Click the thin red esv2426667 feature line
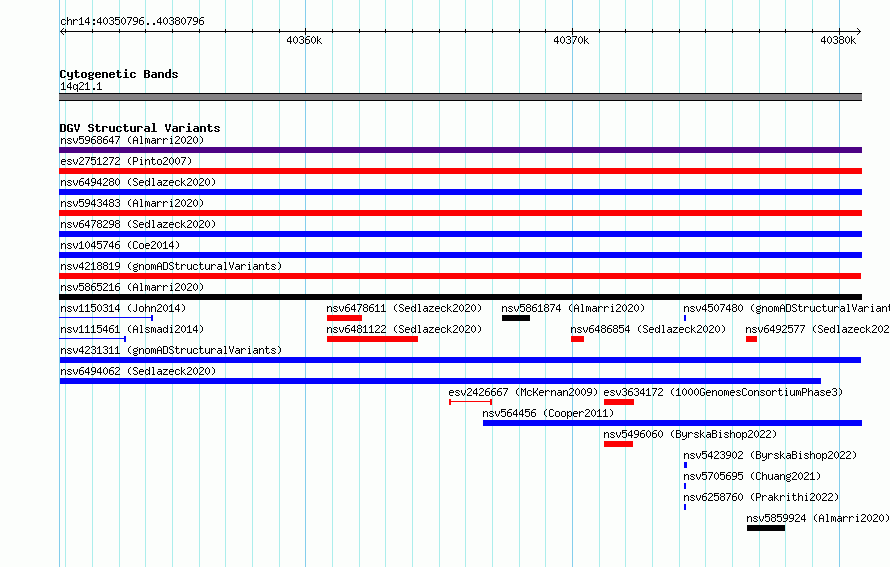Screen dimensions: 890x567 tap(471, 402)
